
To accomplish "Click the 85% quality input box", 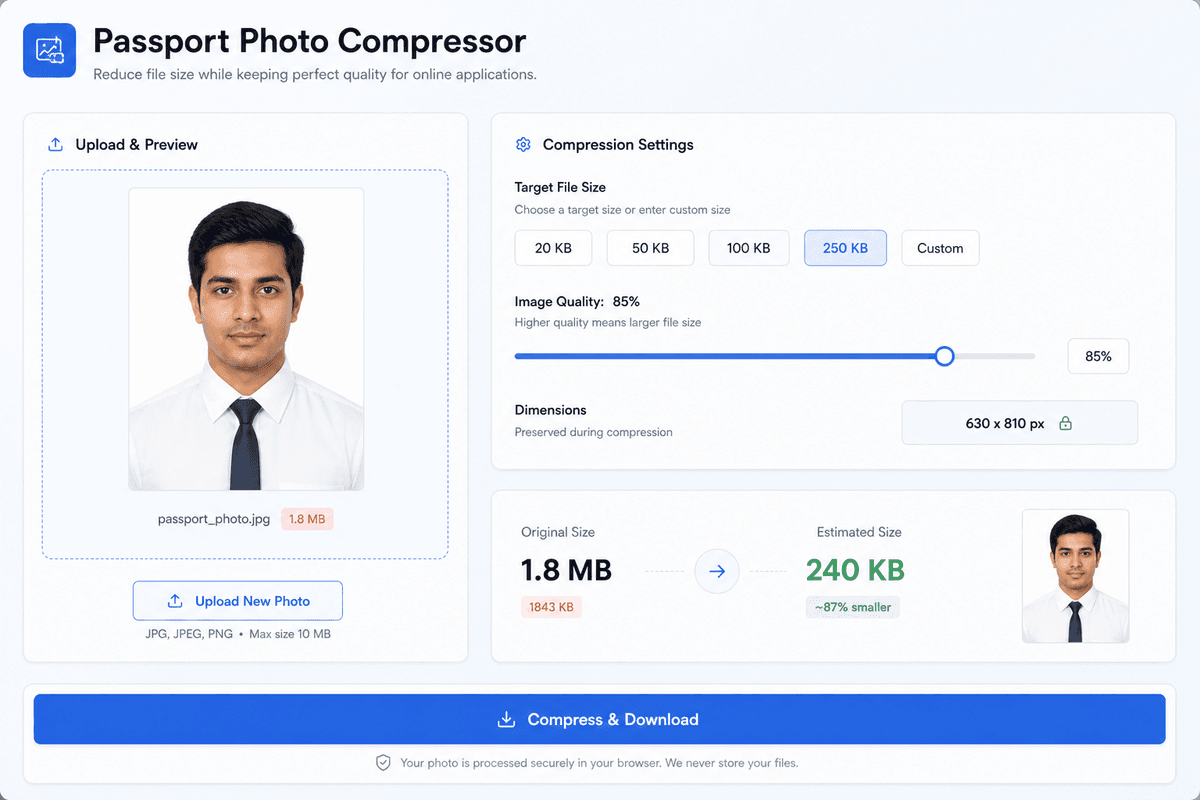I will (x=1098, y=356).
